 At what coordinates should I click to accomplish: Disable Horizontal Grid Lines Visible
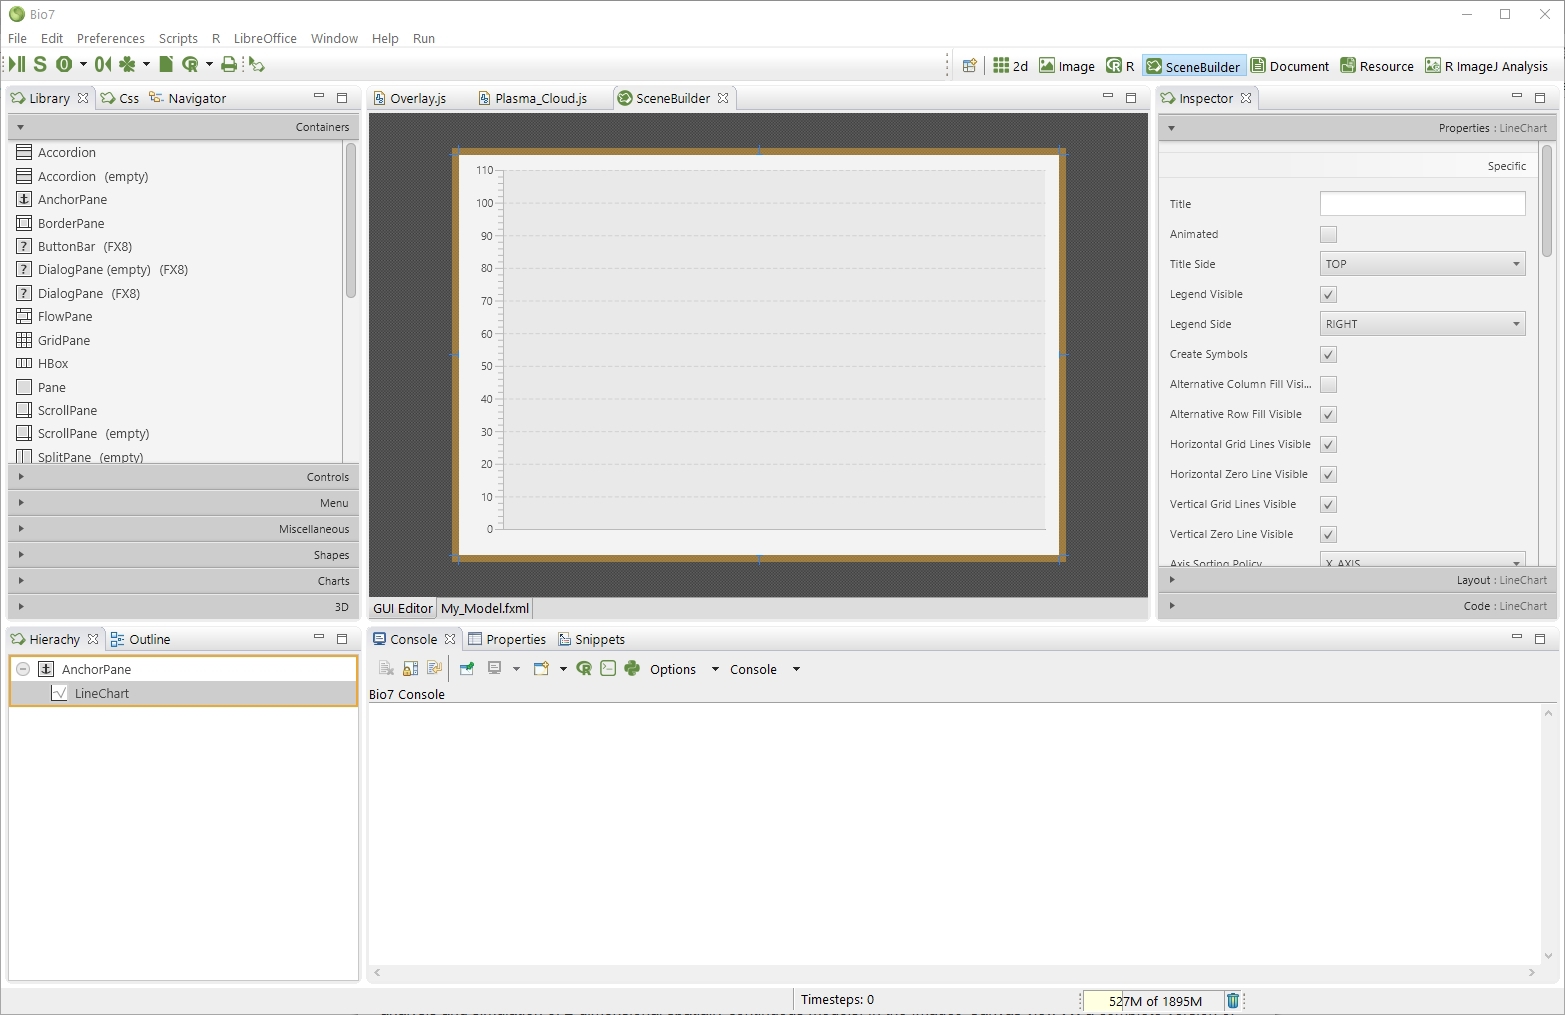pyautogui.click(x=1328, y=444)
